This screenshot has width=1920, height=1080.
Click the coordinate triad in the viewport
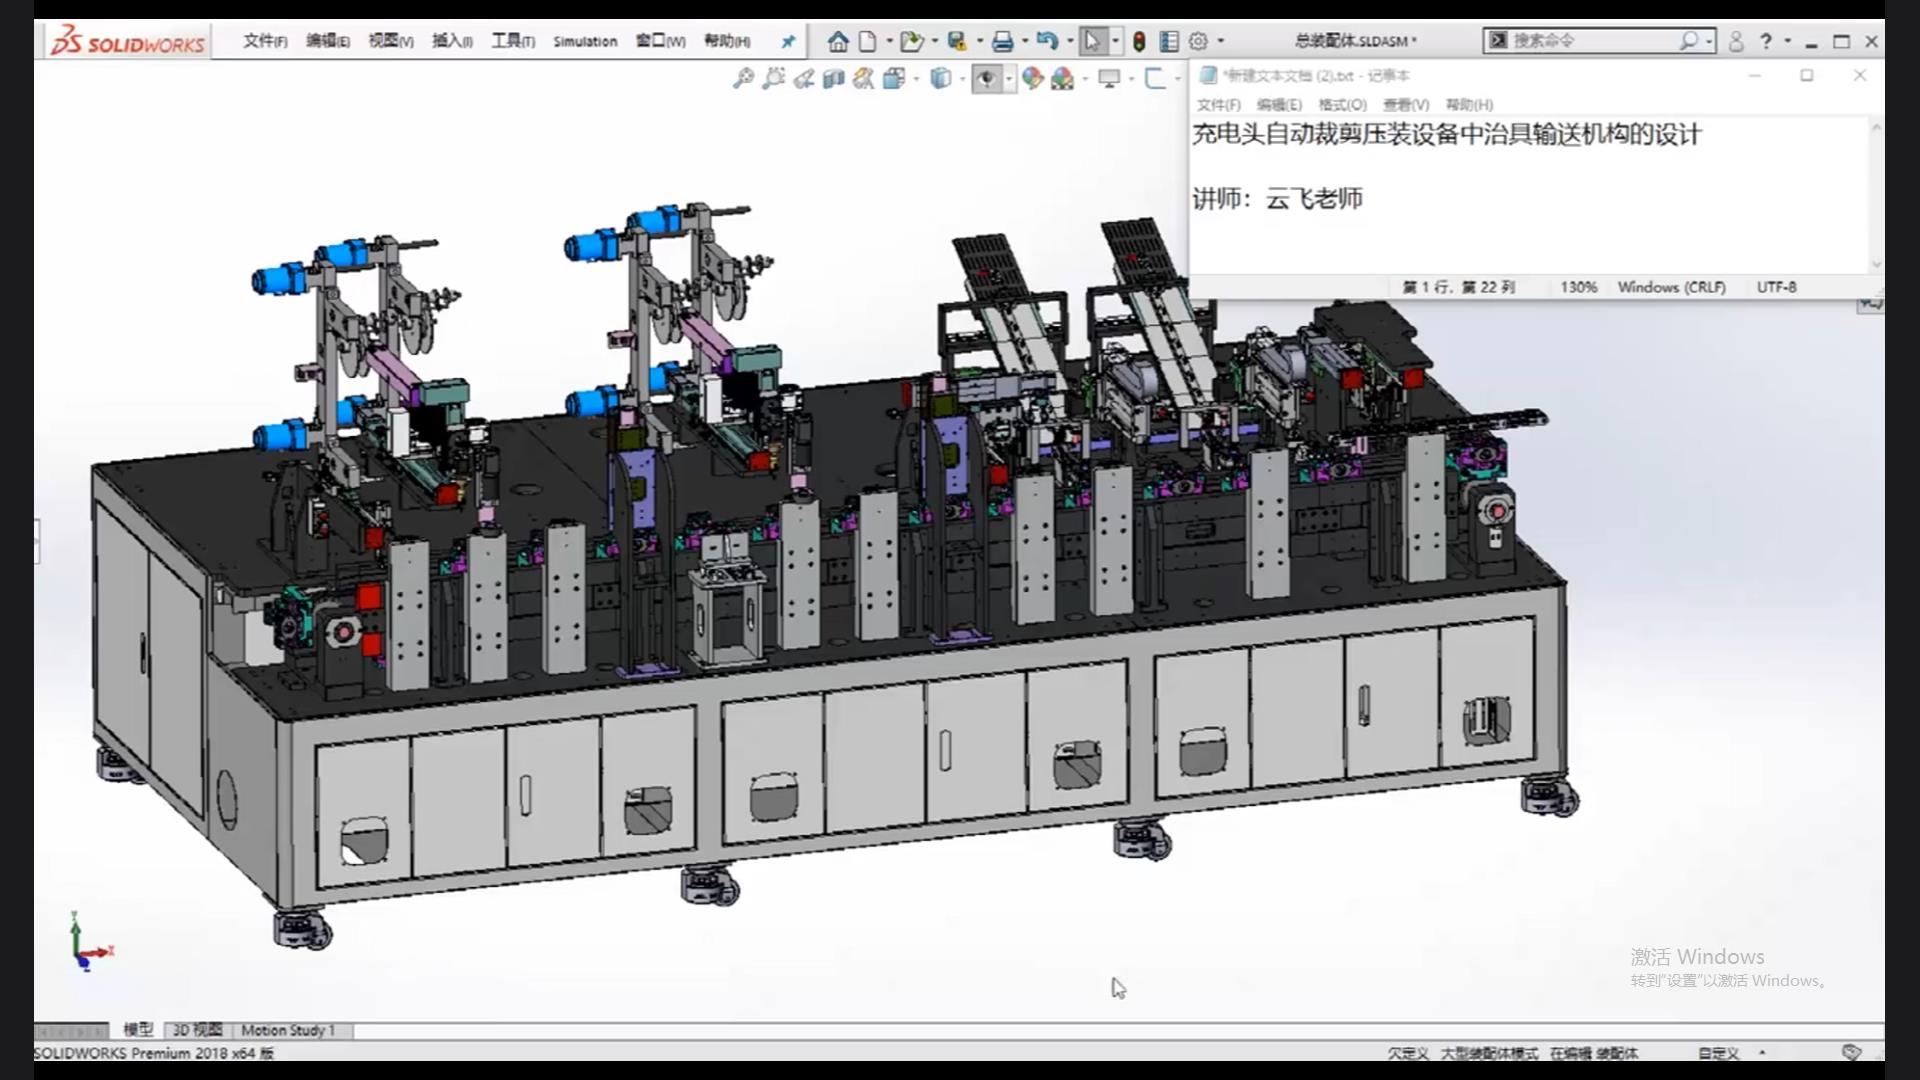tap(90, 942)
